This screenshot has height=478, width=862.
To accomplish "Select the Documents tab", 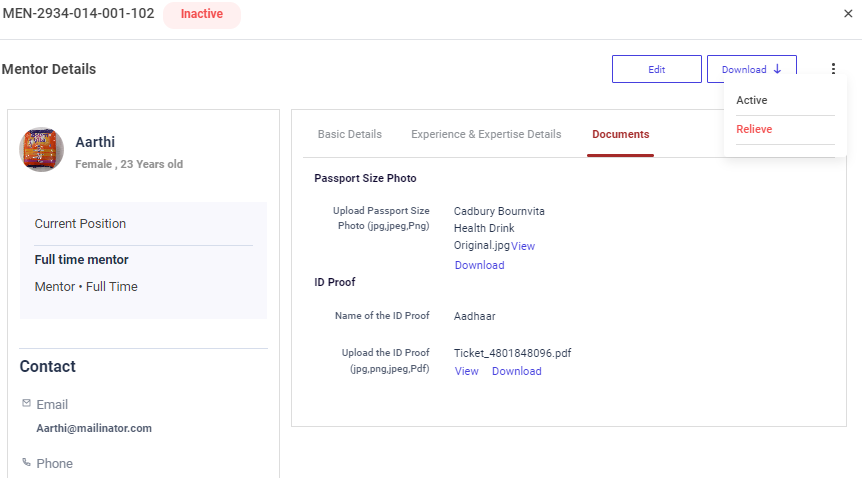I will coord(620,134).
